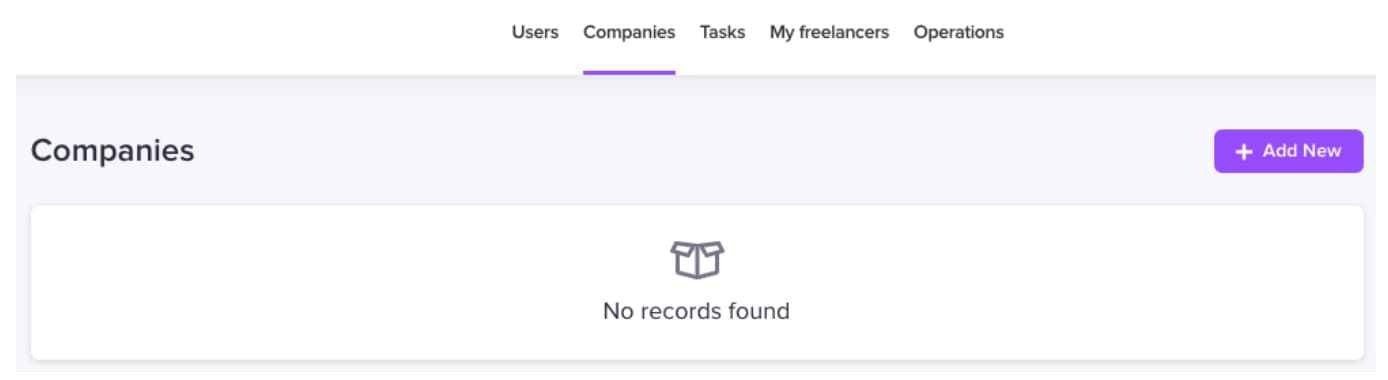Click the empty open box icon
The width and height of the screenshot is (1388, 380).
click(x=696, y=260)
